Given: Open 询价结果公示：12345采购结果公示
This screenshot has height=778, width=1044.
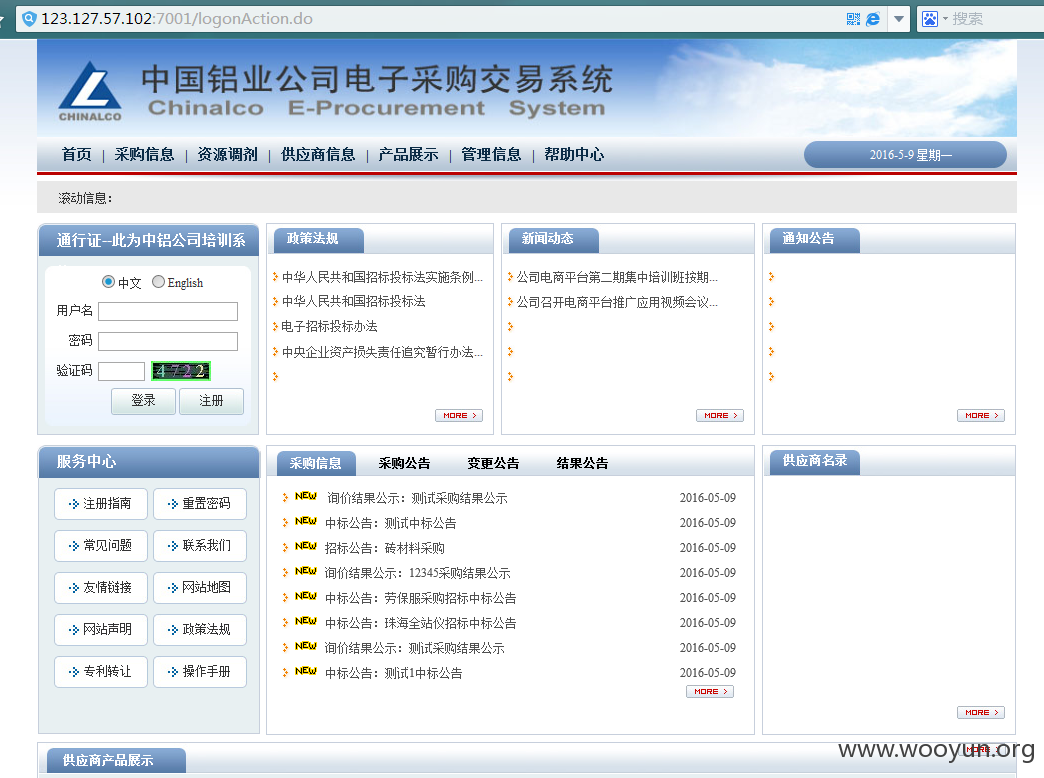Looking at the screenshot, I should [417, 574].
